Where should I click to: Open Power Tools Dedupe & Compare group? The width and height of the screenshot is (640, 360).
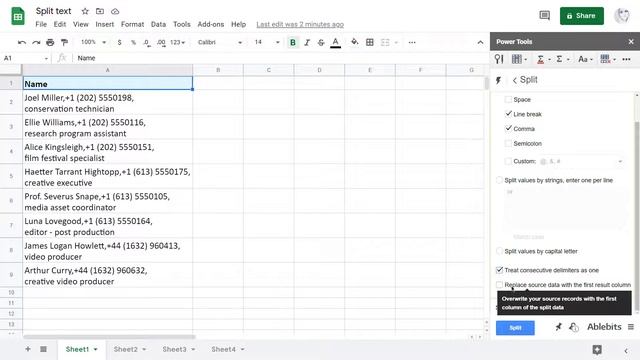[519, 59]
